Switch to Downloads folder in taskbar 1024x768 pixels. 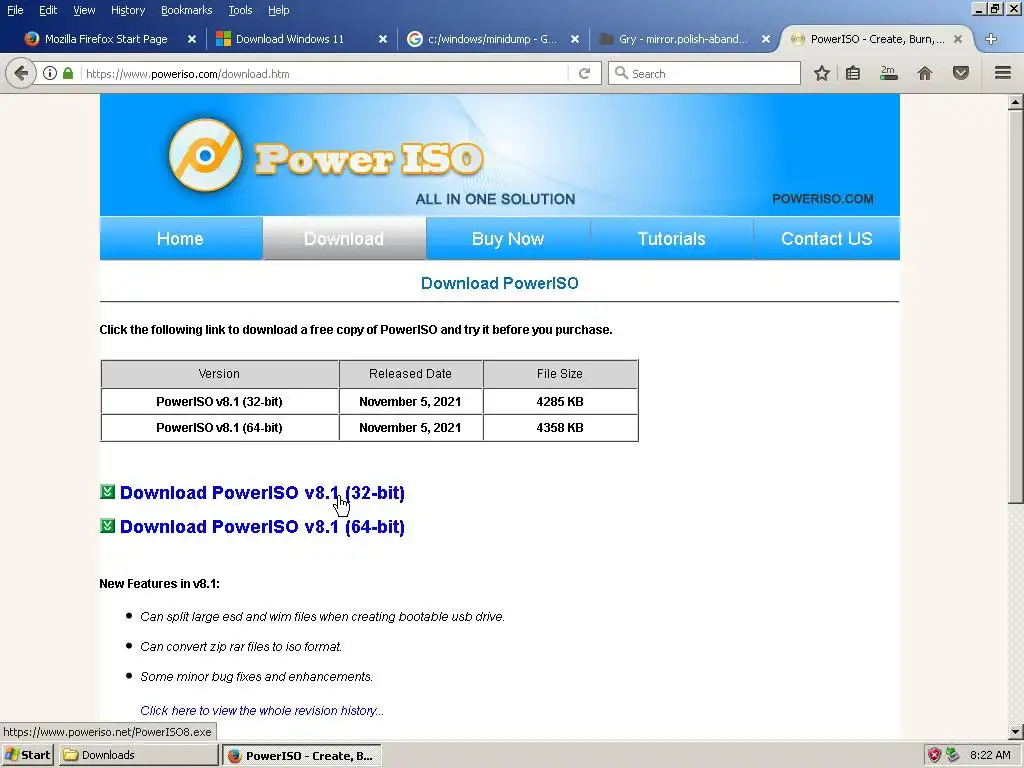(x=138, y=755)
